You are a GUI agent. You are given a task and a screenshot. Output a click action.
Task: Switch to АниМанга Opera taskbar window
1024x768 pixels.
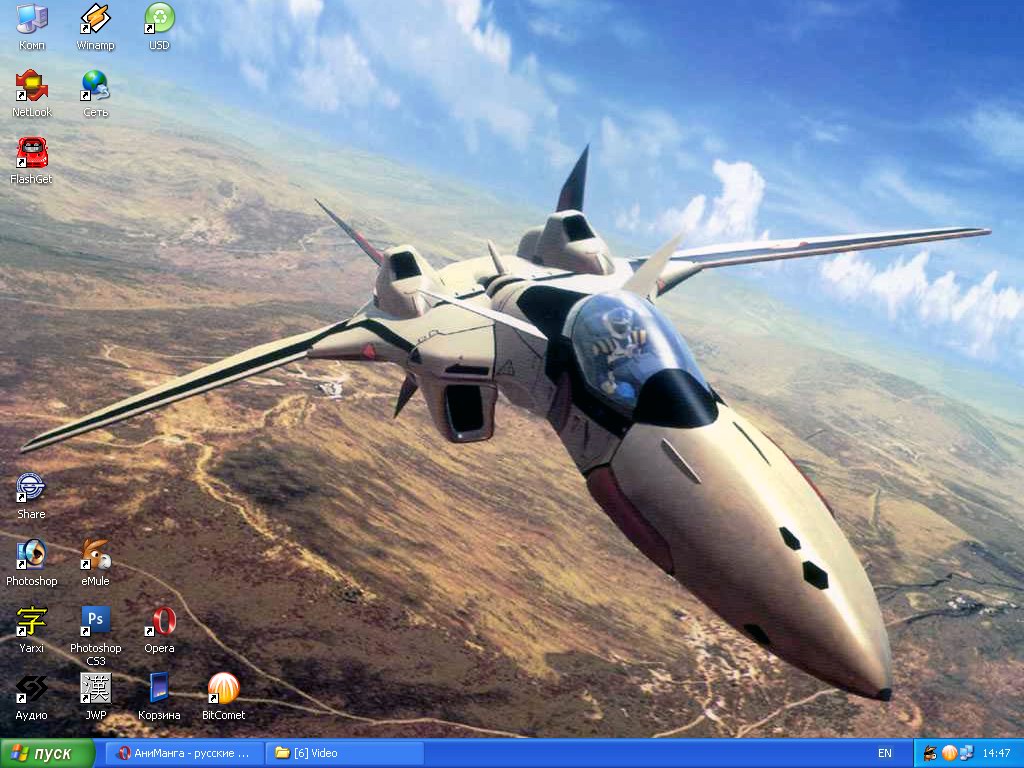(x=183, y=753)
